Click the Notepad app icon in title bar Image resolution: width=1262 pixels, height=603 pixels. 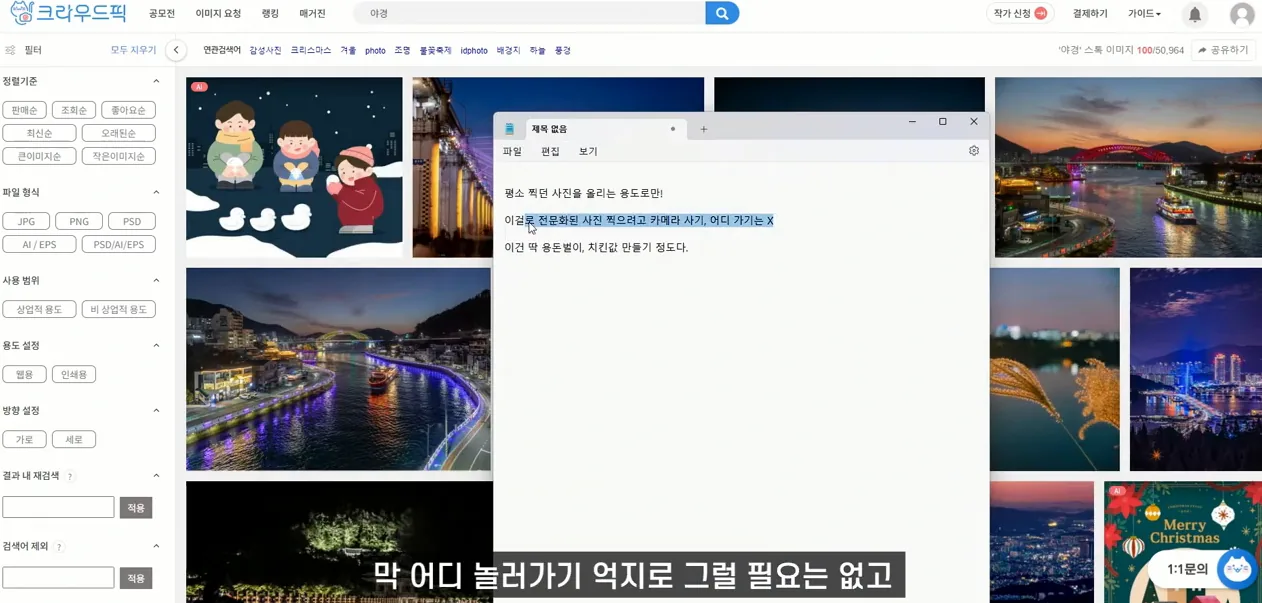tap(510, 129)
